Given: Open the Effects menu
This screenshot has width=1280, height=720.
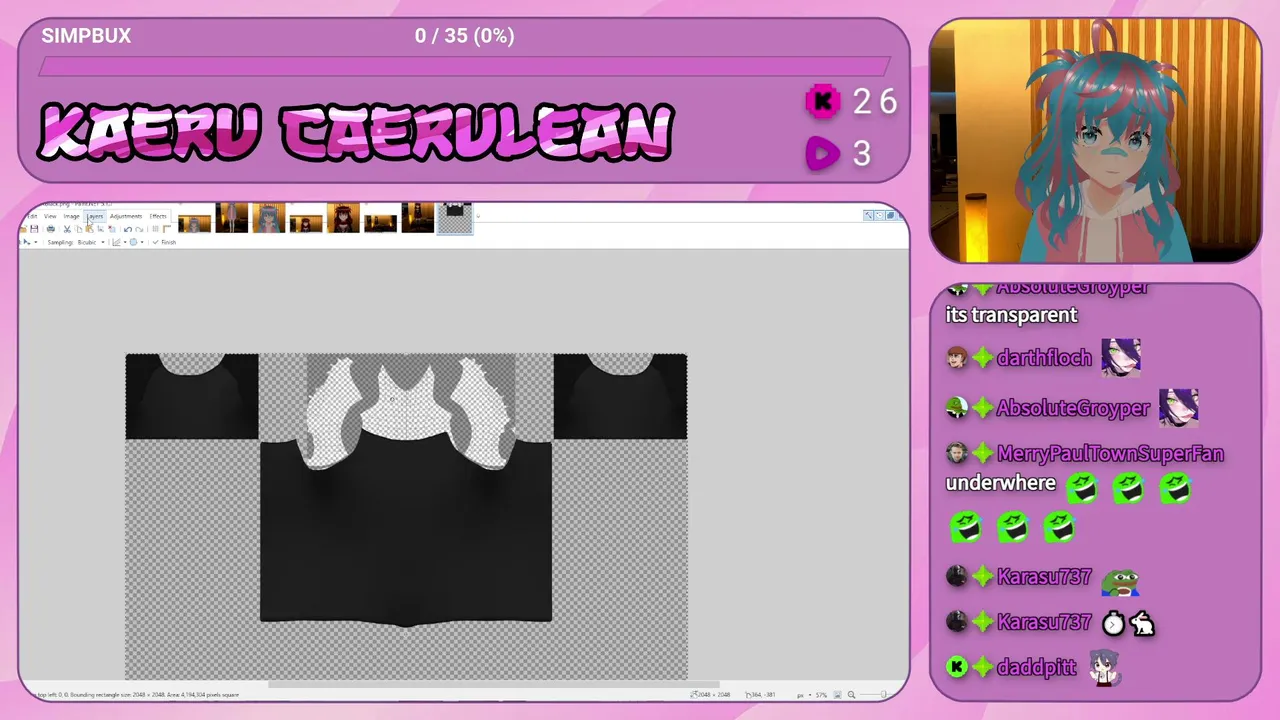Looking at the screenshot, I should pyautogui.click(x=158, y=216).
